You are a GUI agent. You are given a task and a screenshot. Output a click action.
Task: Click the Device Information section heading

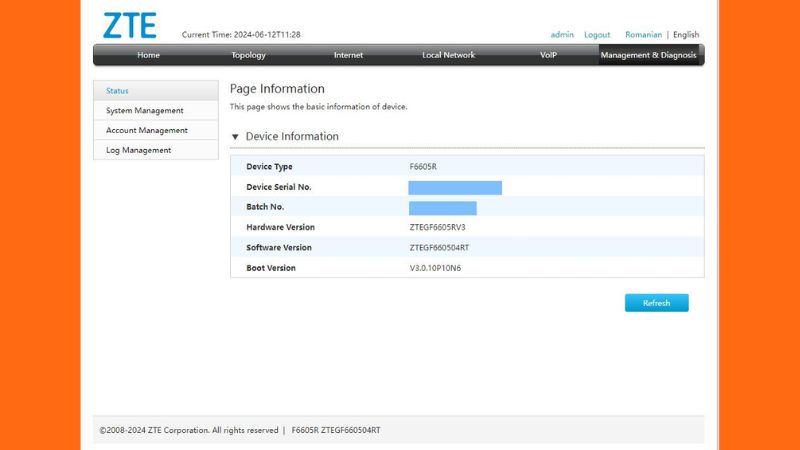coord(292,136)
